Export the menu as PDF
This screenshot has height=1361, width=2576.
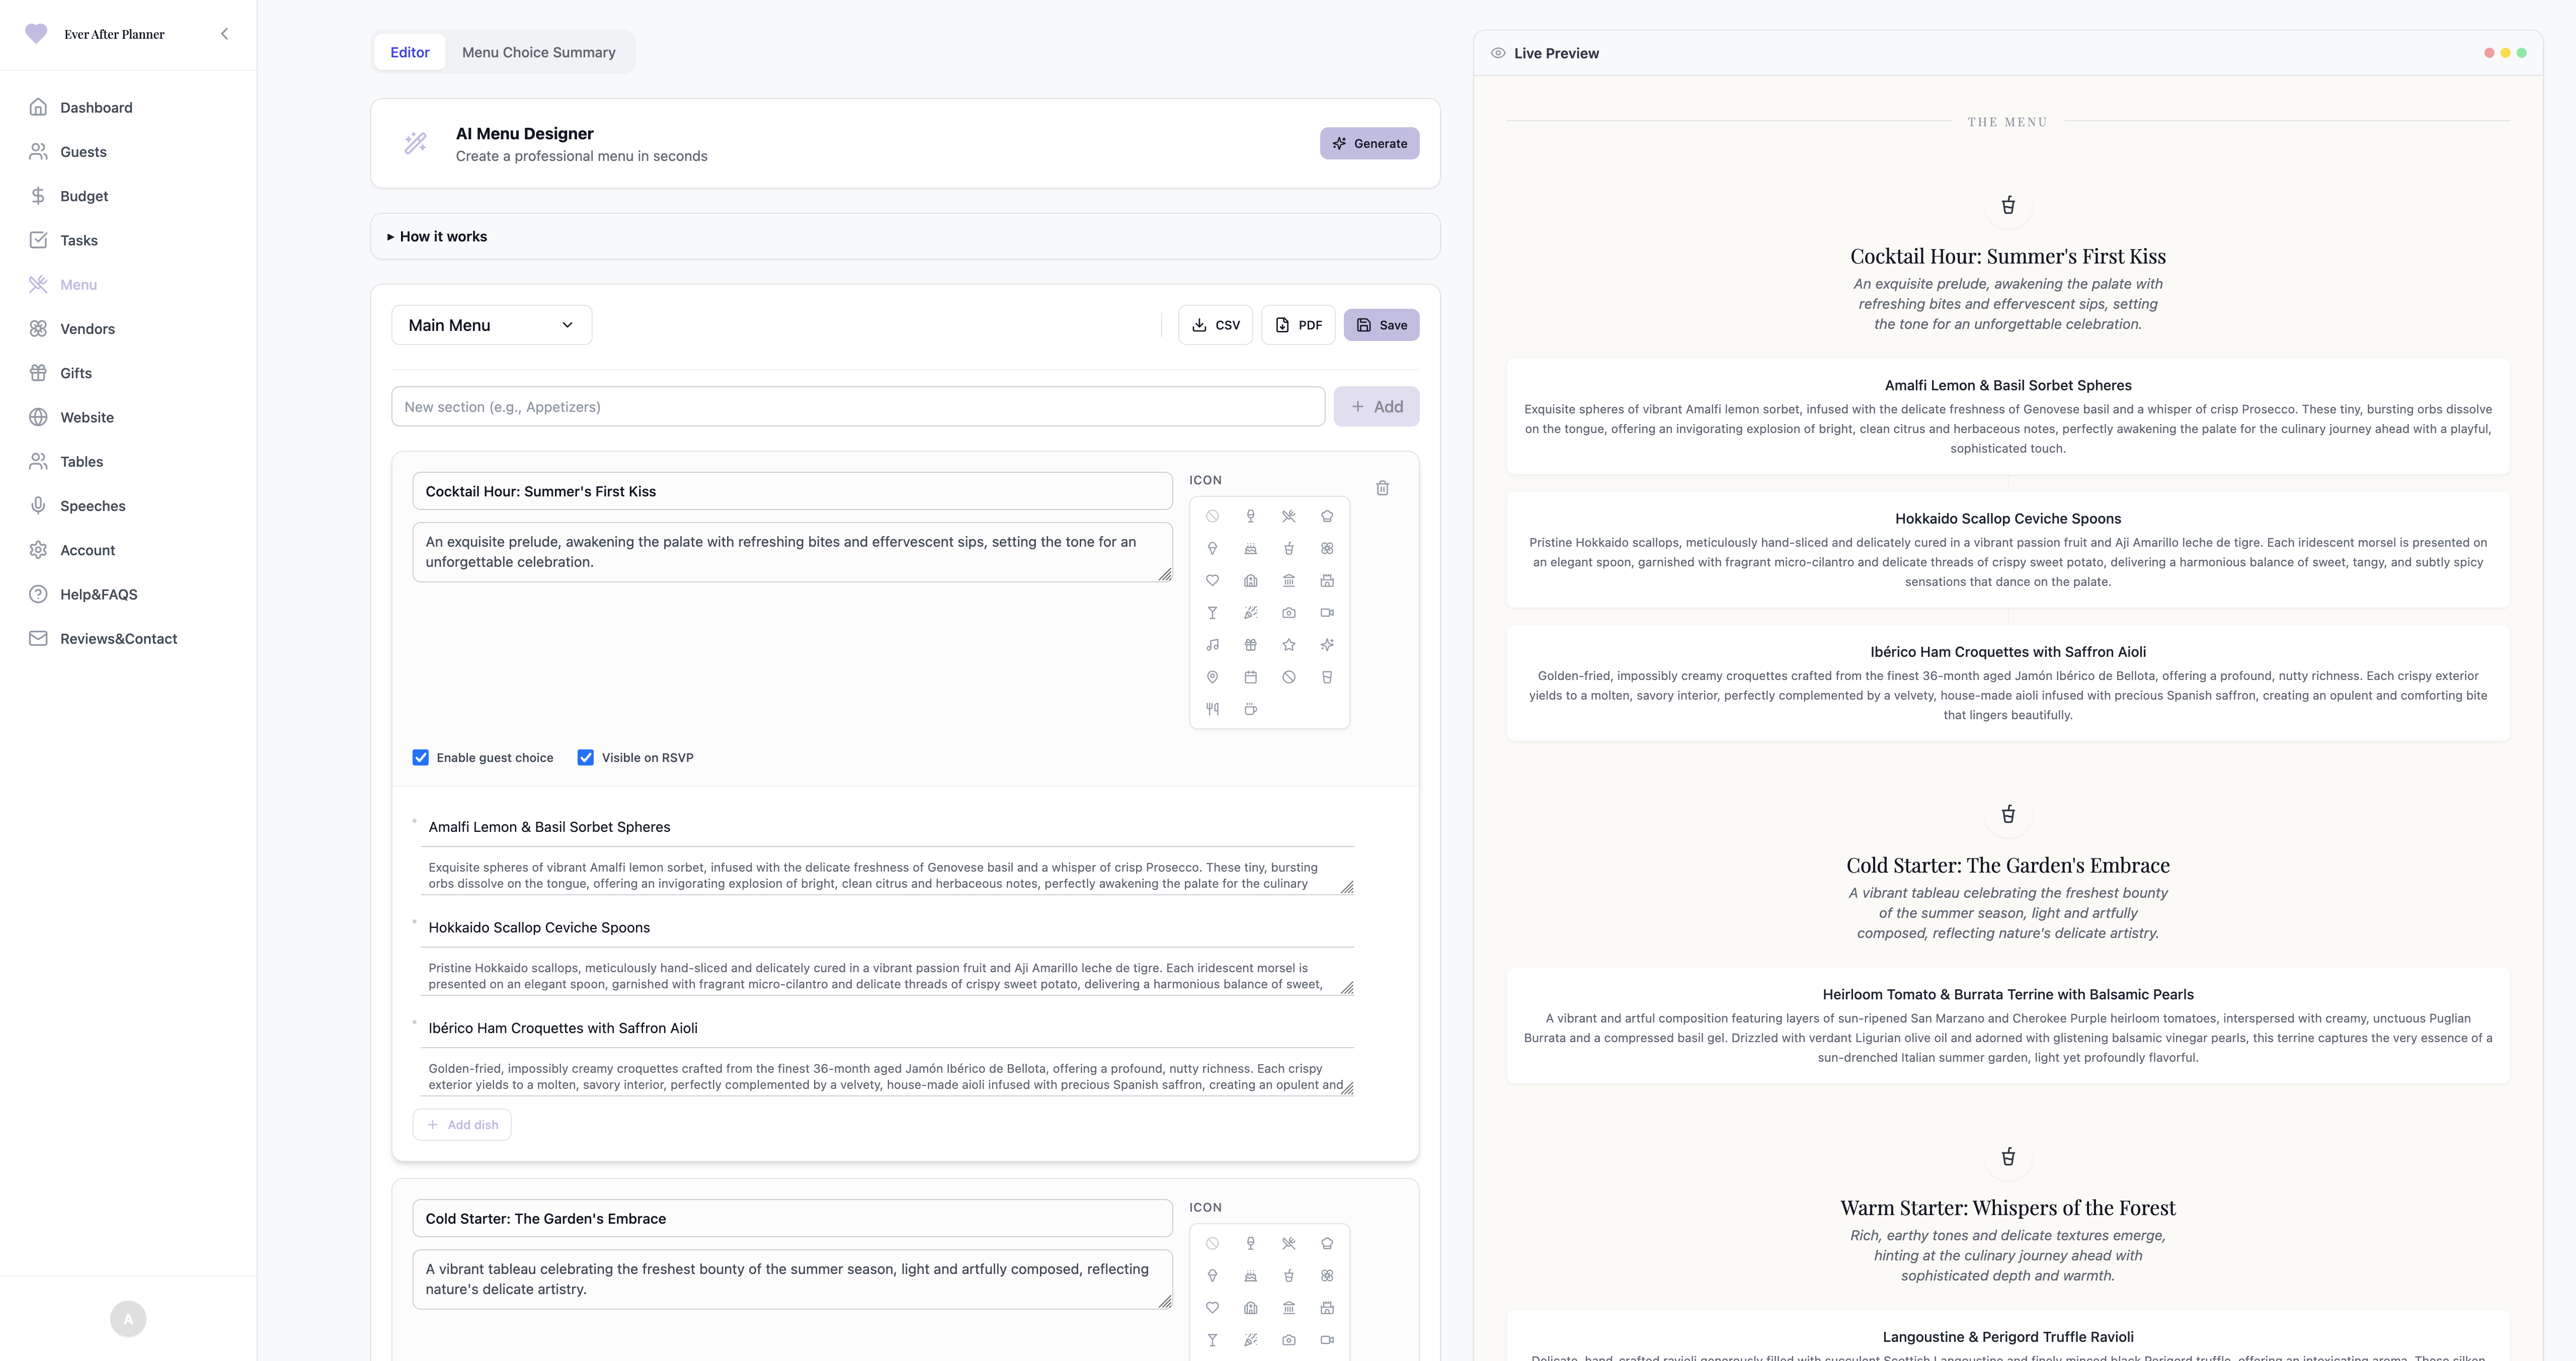(x=1298, y=325)
